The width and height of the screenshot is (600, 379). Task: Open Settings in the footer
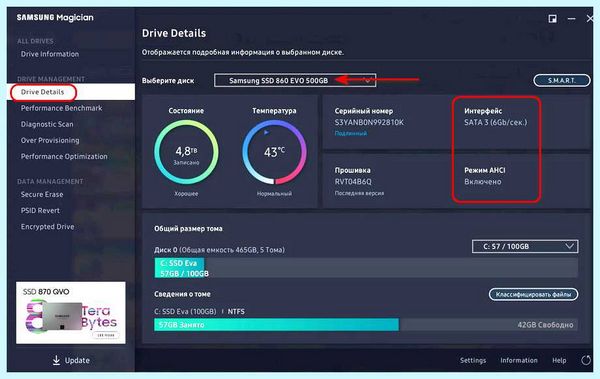tap(473, 361)
